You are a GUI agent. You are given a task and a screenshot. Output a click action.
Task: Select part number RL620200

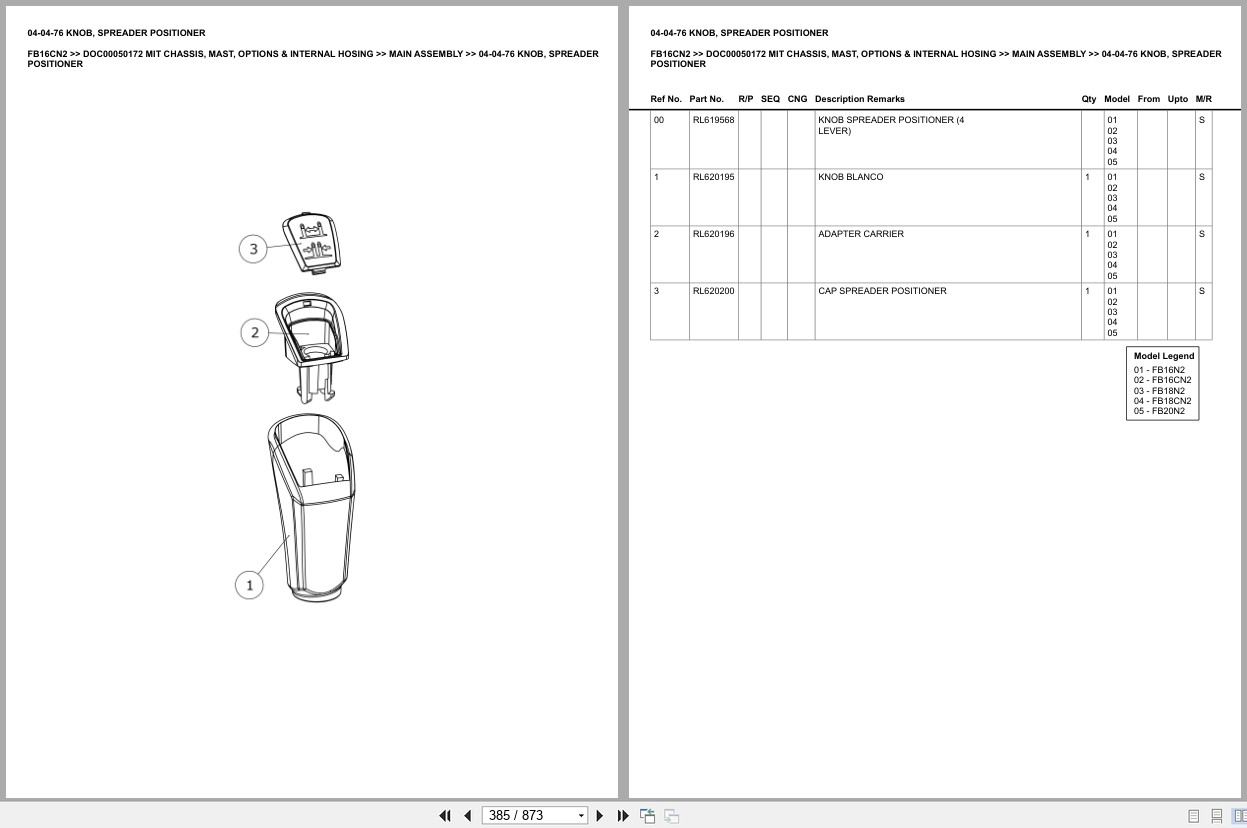coord(713,291)
